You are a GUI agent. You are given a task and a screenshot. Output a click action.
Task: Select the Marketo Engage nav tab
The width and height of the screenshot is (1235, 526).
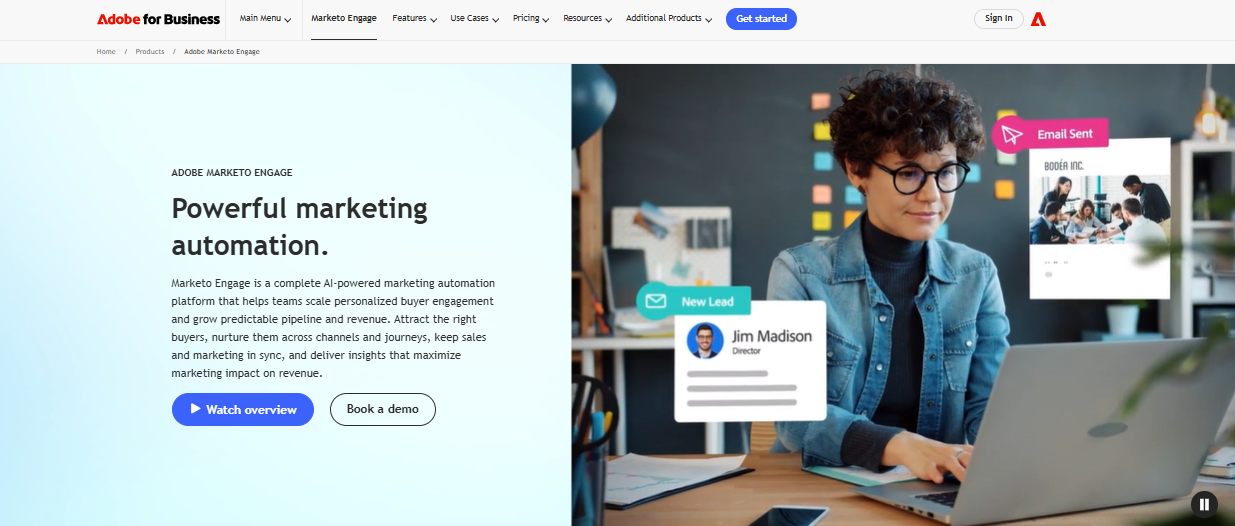[x=344, y=19]
